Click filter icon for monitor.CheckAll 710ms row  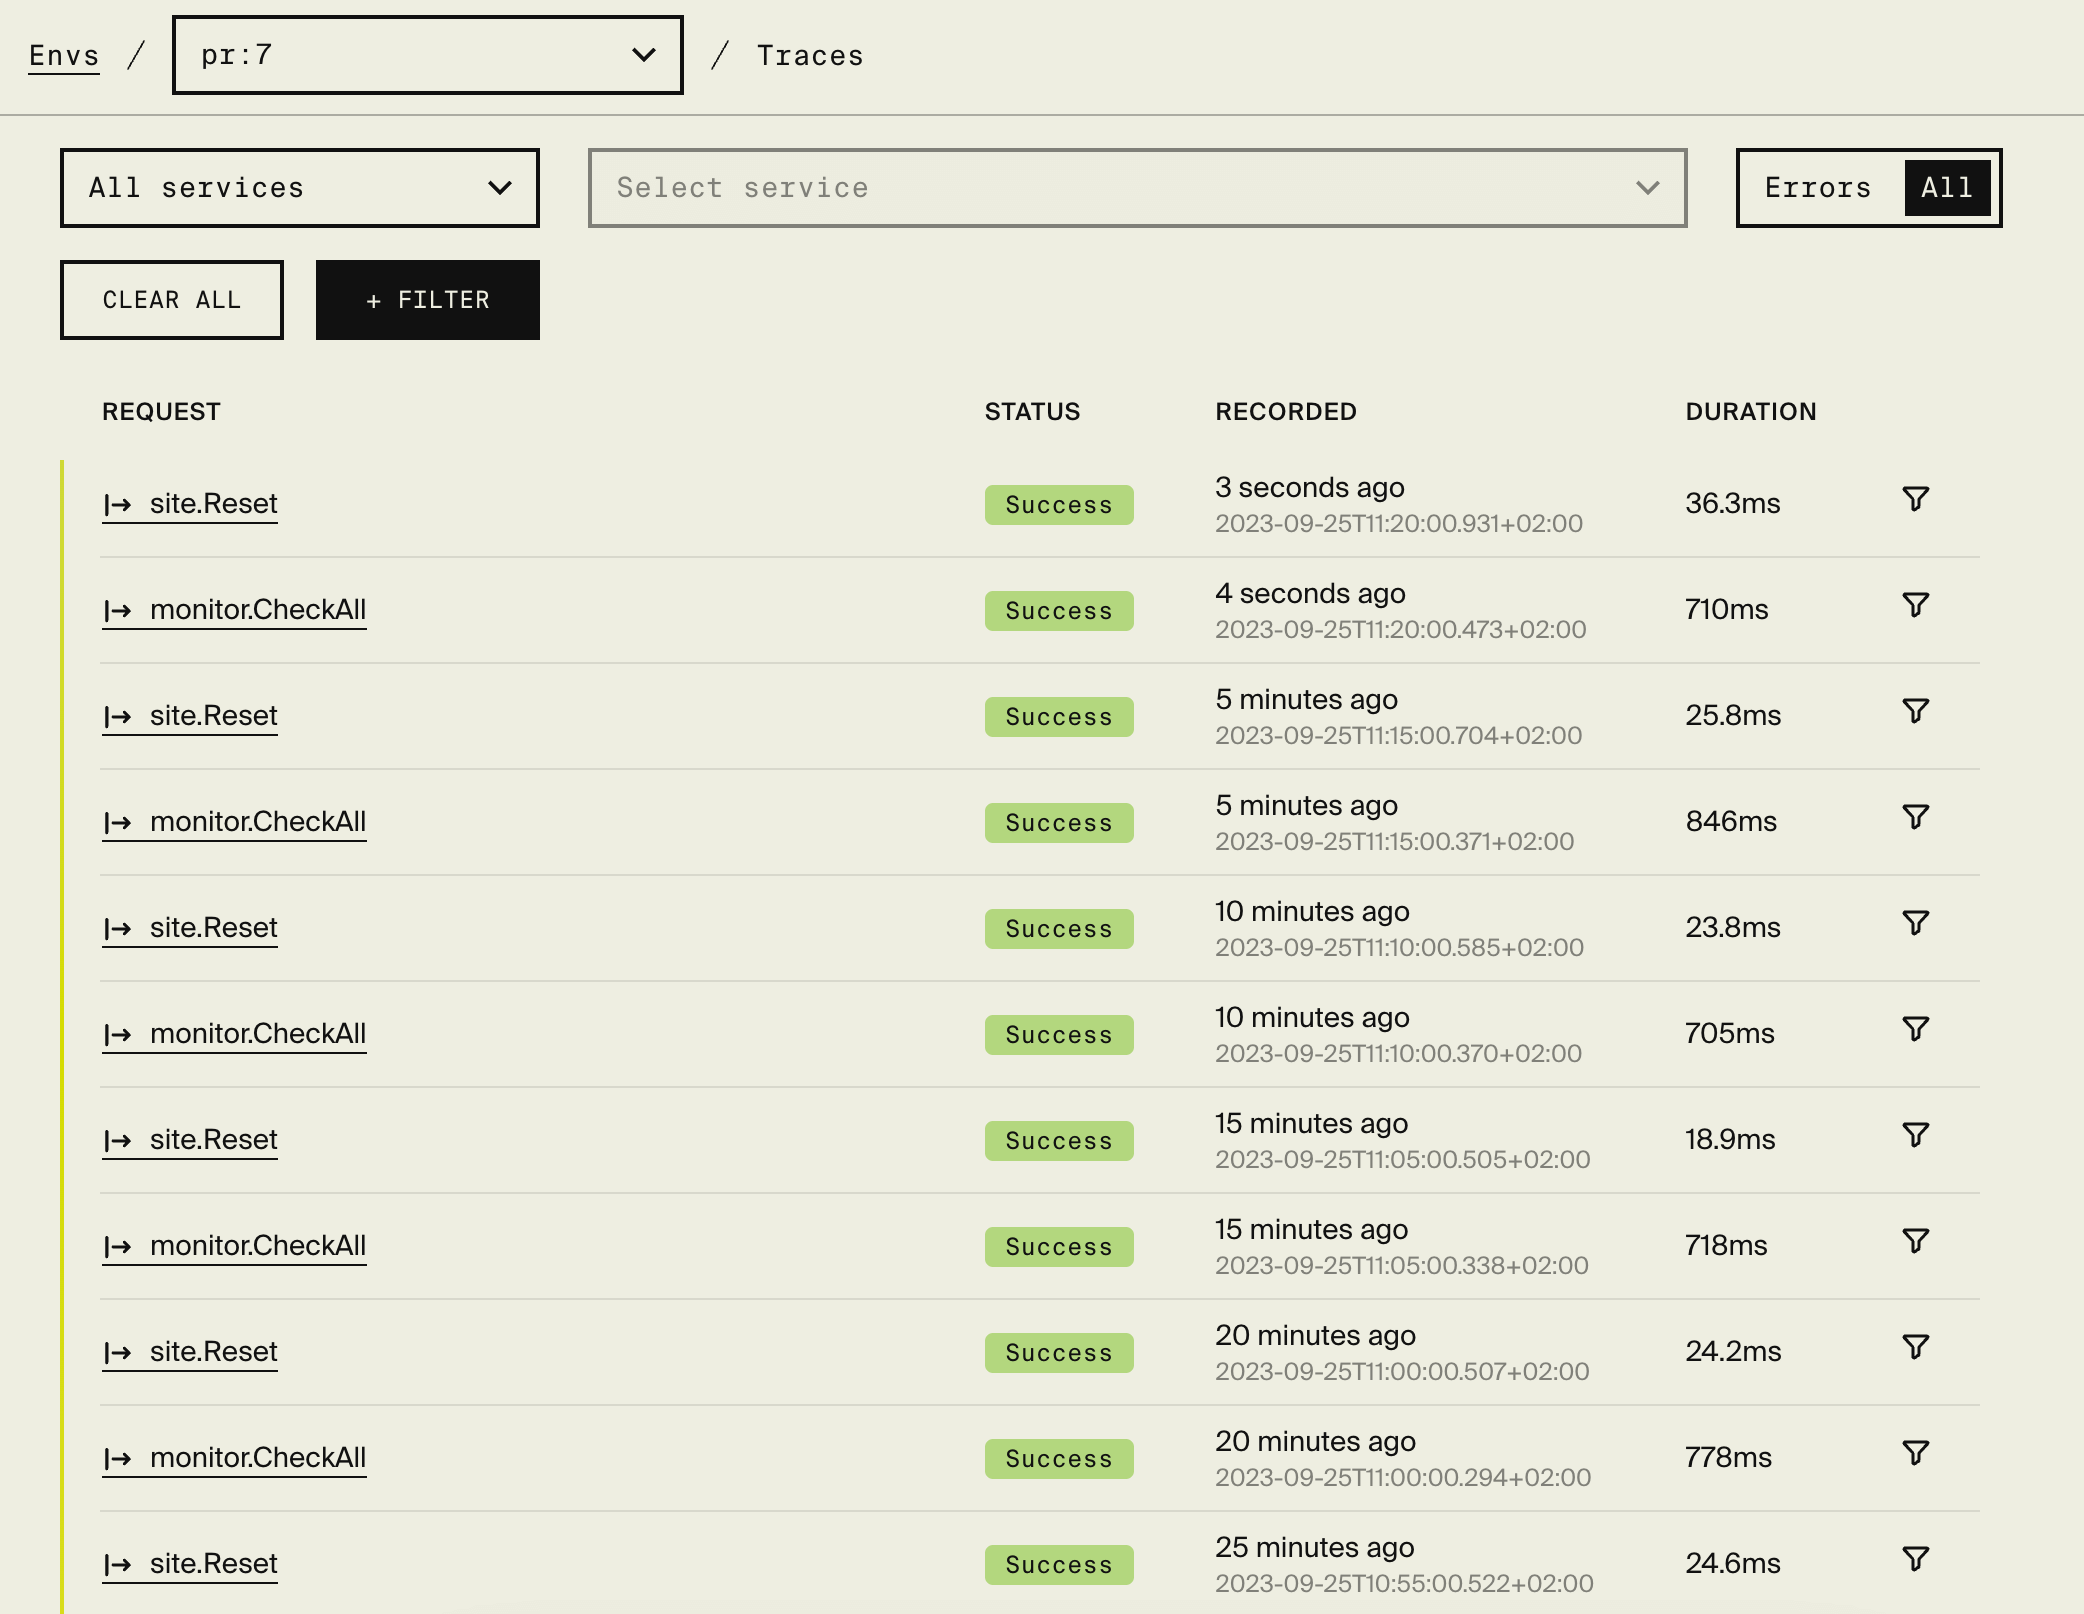[1915, 605]
